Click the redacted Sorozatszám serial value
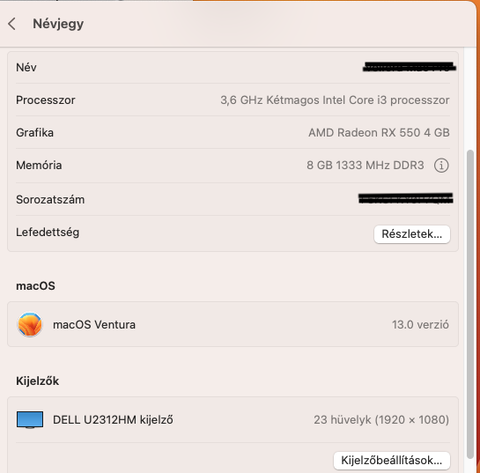This screenshot has width=480, height=473. click(x=406, y=198)
